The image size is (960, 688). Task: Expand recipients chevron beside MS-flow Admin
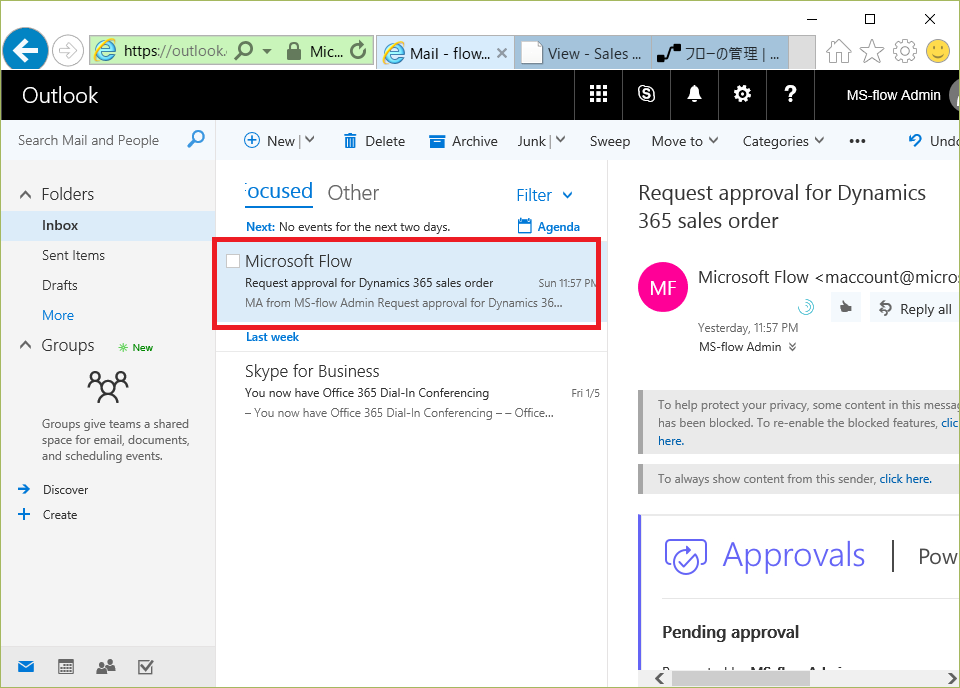[792, 346]
